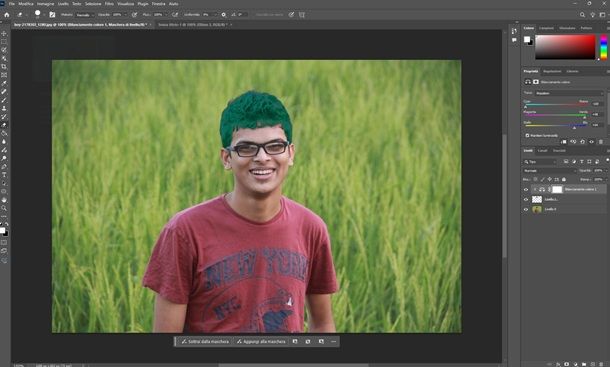The height and width of the screenshot is (367, 610).
Task: Open the more options dots in contextual bar
Action: 333,341
